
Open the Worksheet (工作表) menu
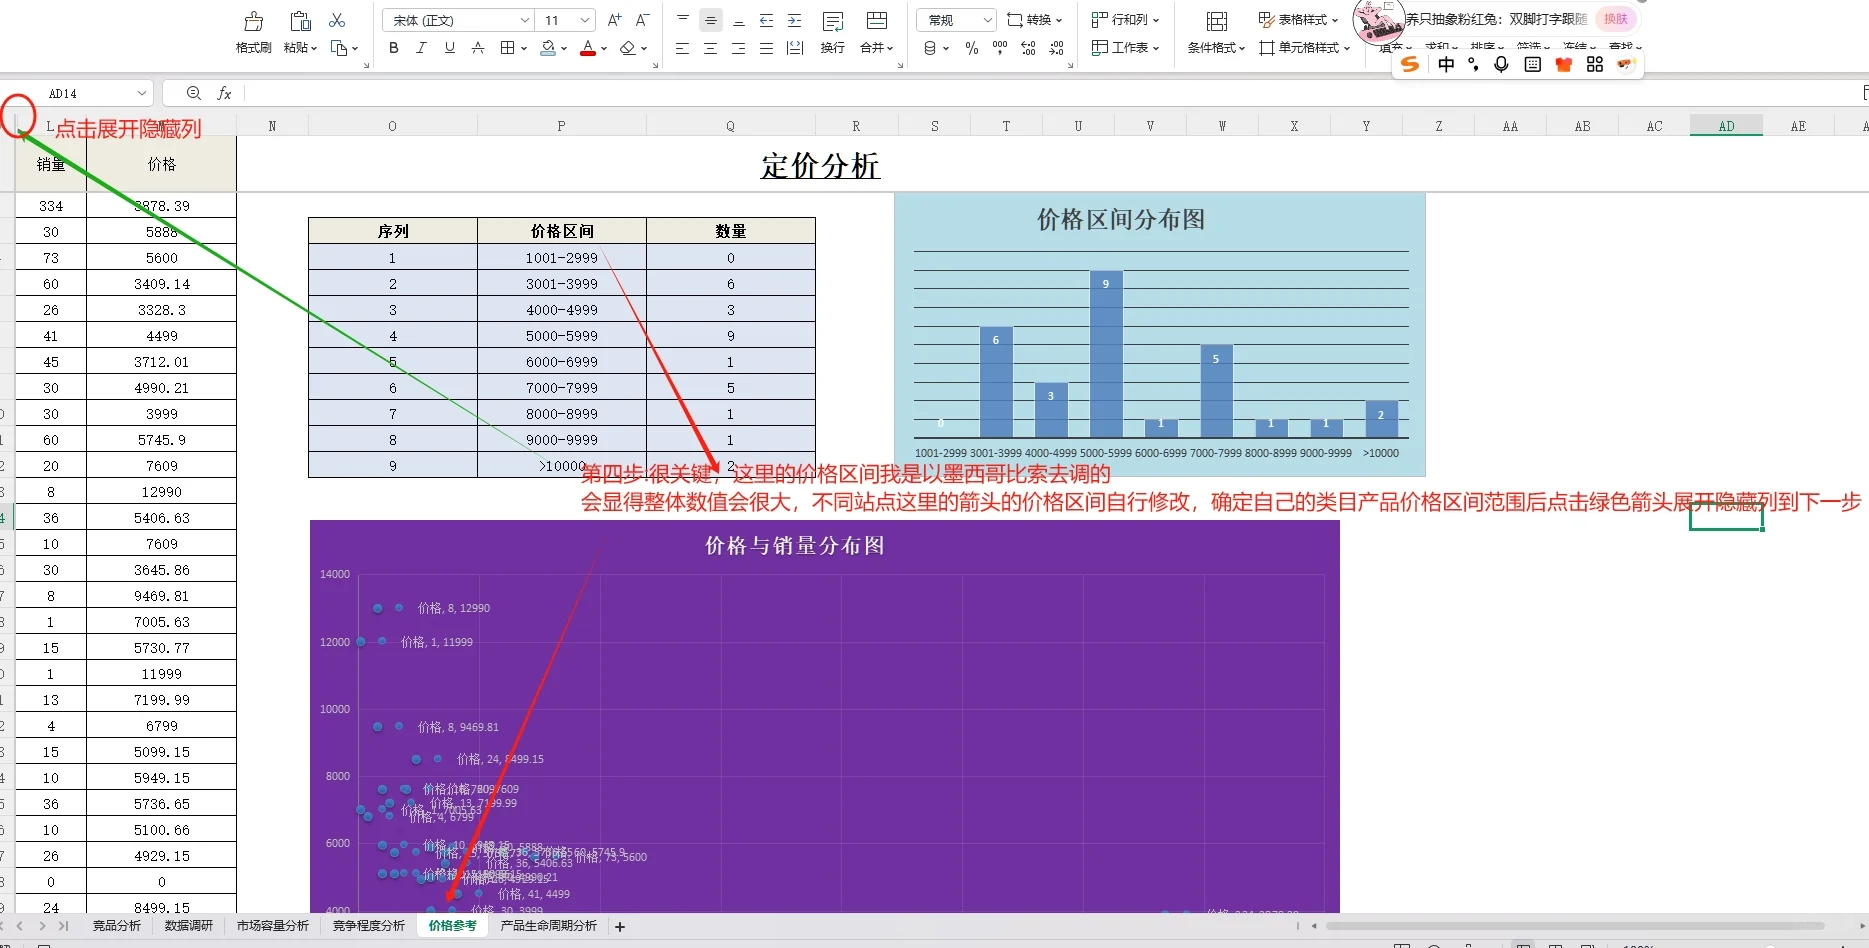point(1125,48)
